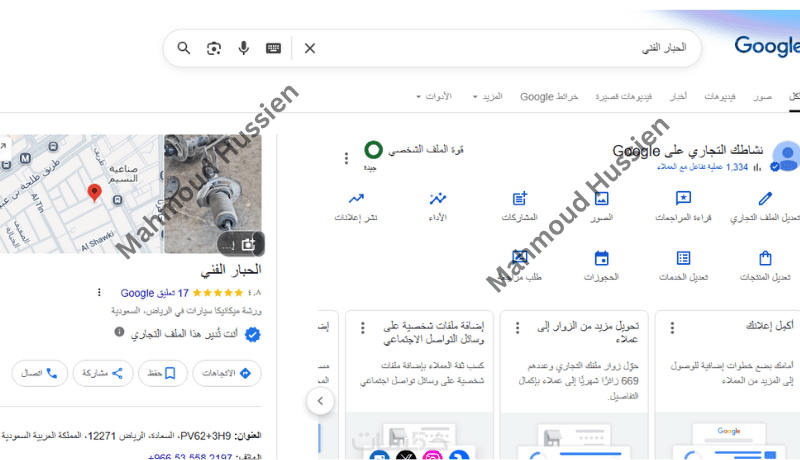Switch to the صور tab

[x=762, y=96]
